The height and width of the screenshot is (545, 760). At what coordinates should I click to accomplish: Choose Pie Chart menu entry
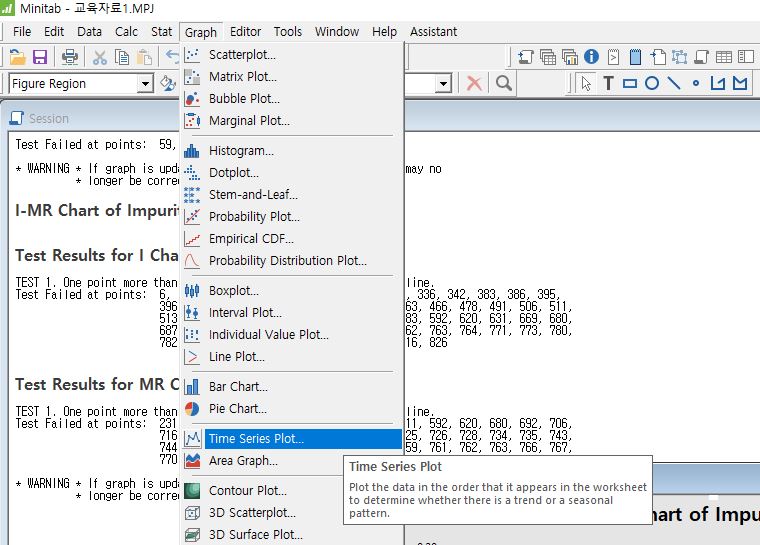(x=292, y=409)
